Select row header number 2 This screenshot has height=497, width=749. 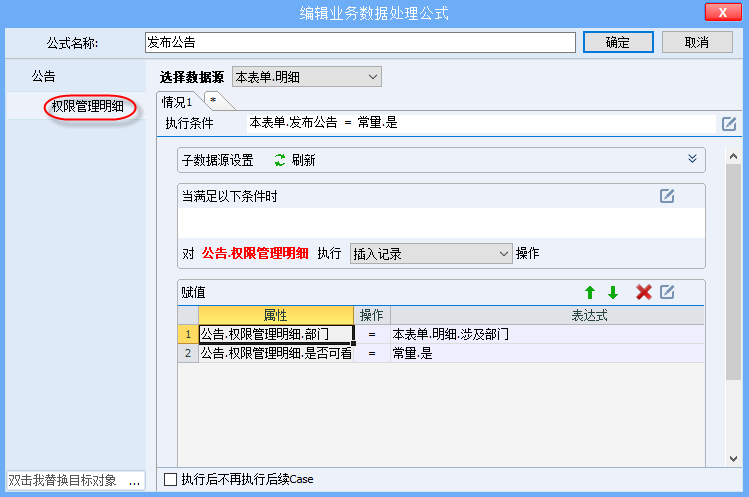188,353
